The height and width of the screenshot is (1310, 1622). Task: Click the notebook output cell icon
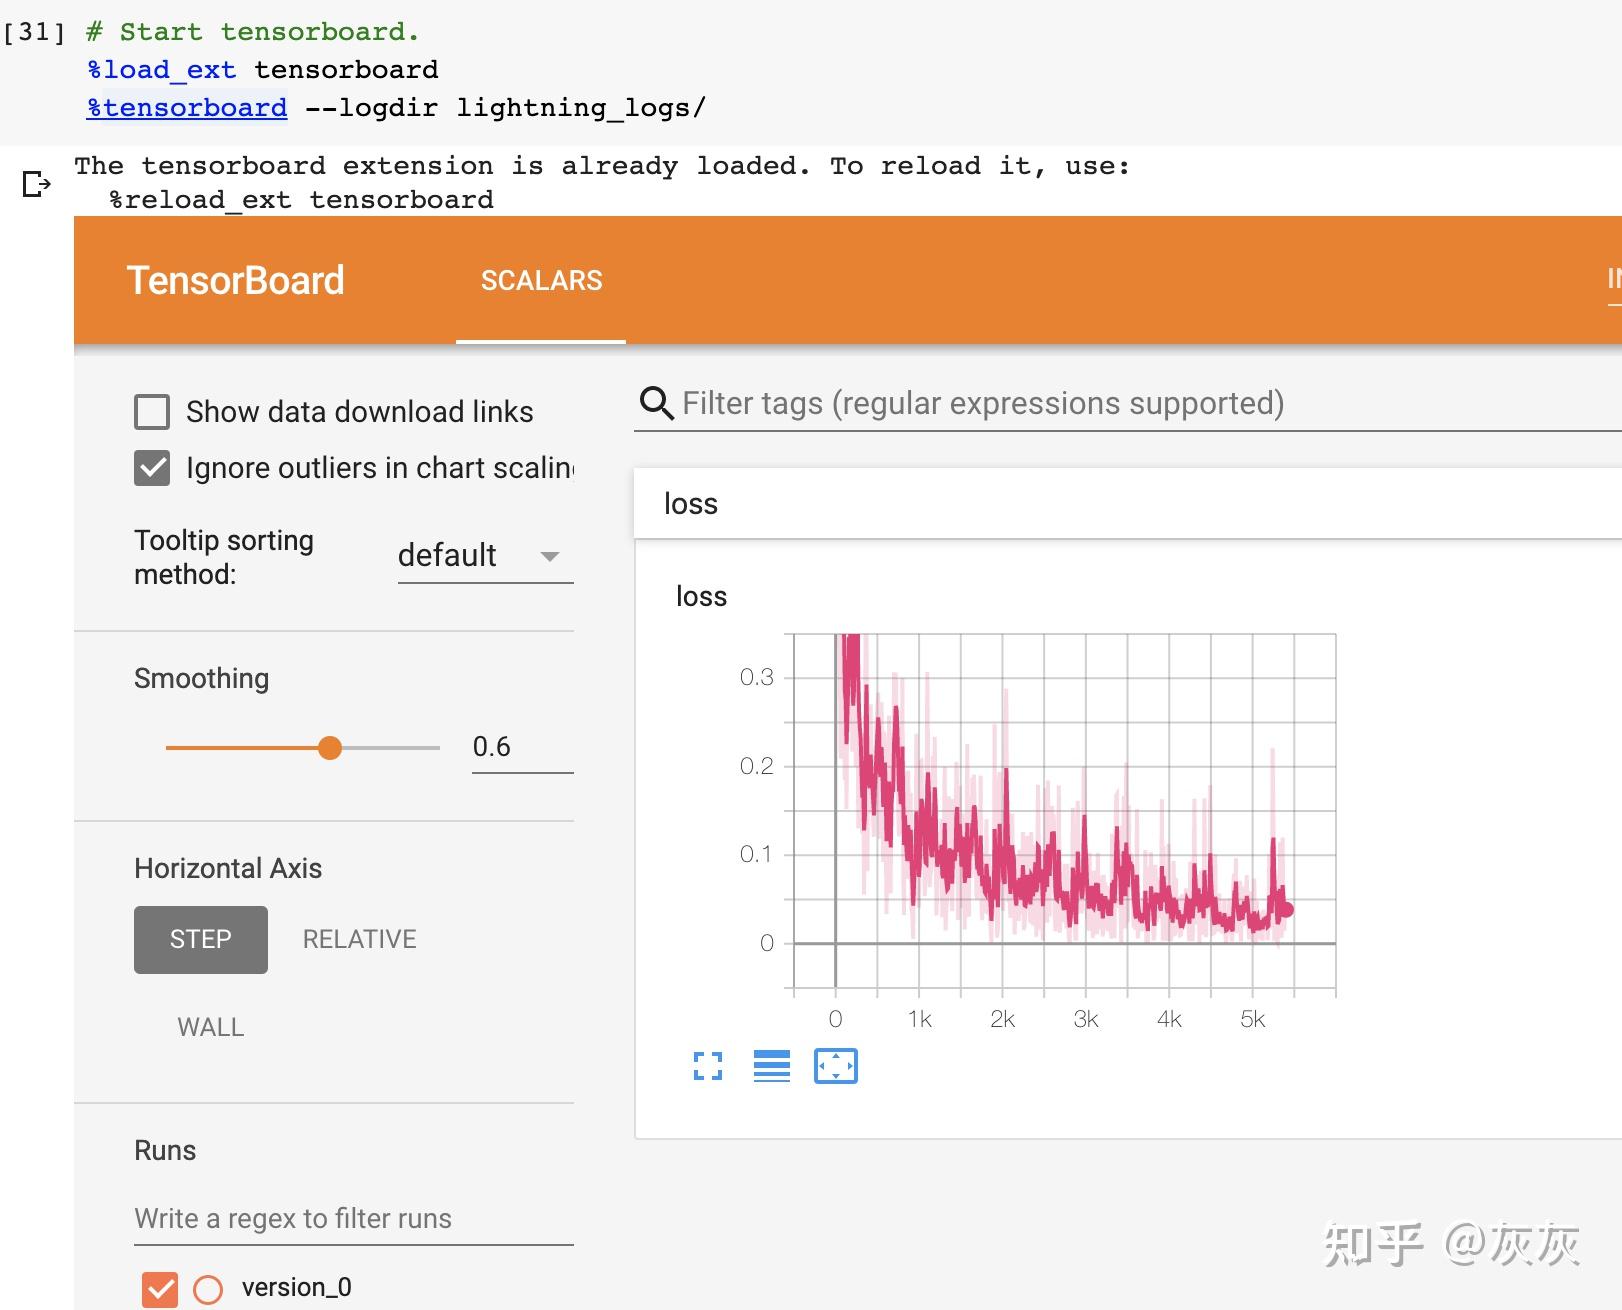[35, 183]
